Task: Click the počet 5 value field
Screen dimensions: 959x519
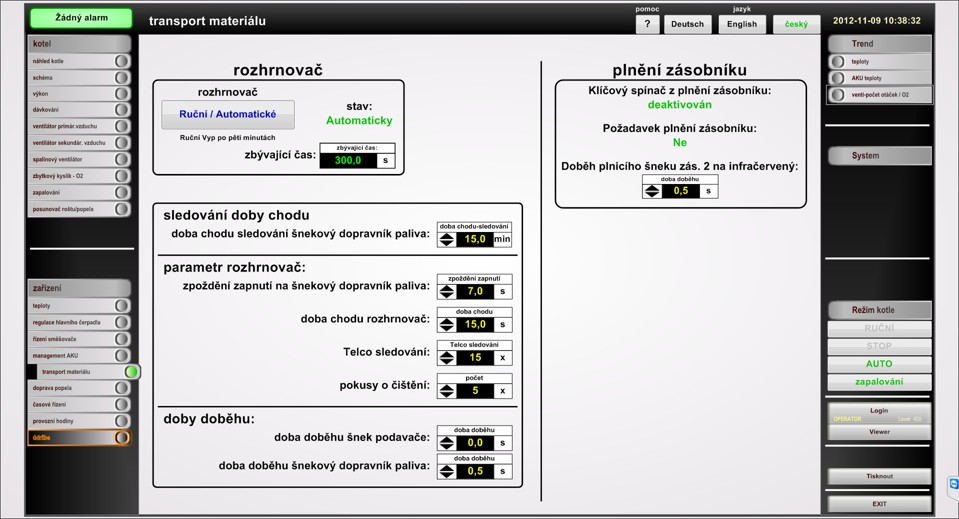Action: tap(475, 391)
